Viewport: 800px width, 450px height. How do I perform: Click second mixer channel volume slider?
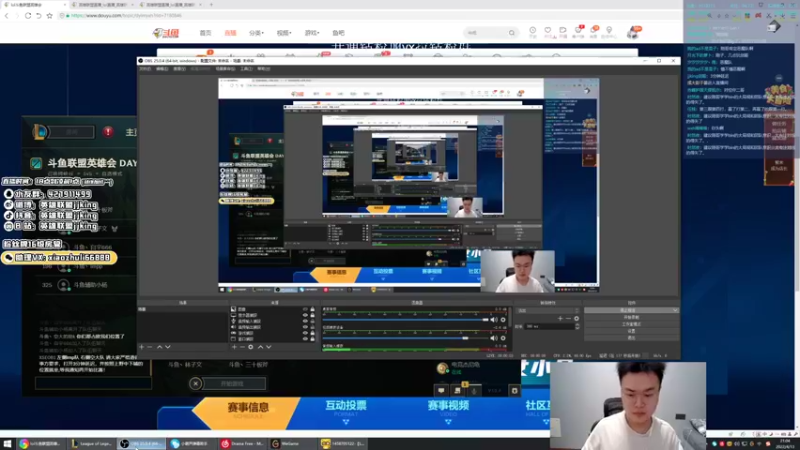[406, 338]
